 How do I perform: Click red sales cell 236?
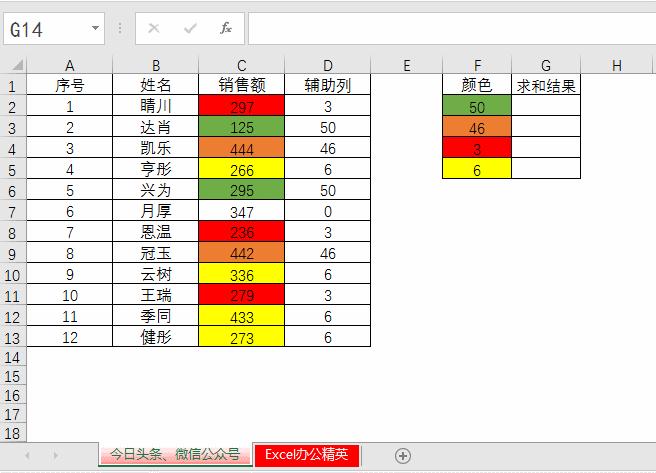click(x=242, y=232)
